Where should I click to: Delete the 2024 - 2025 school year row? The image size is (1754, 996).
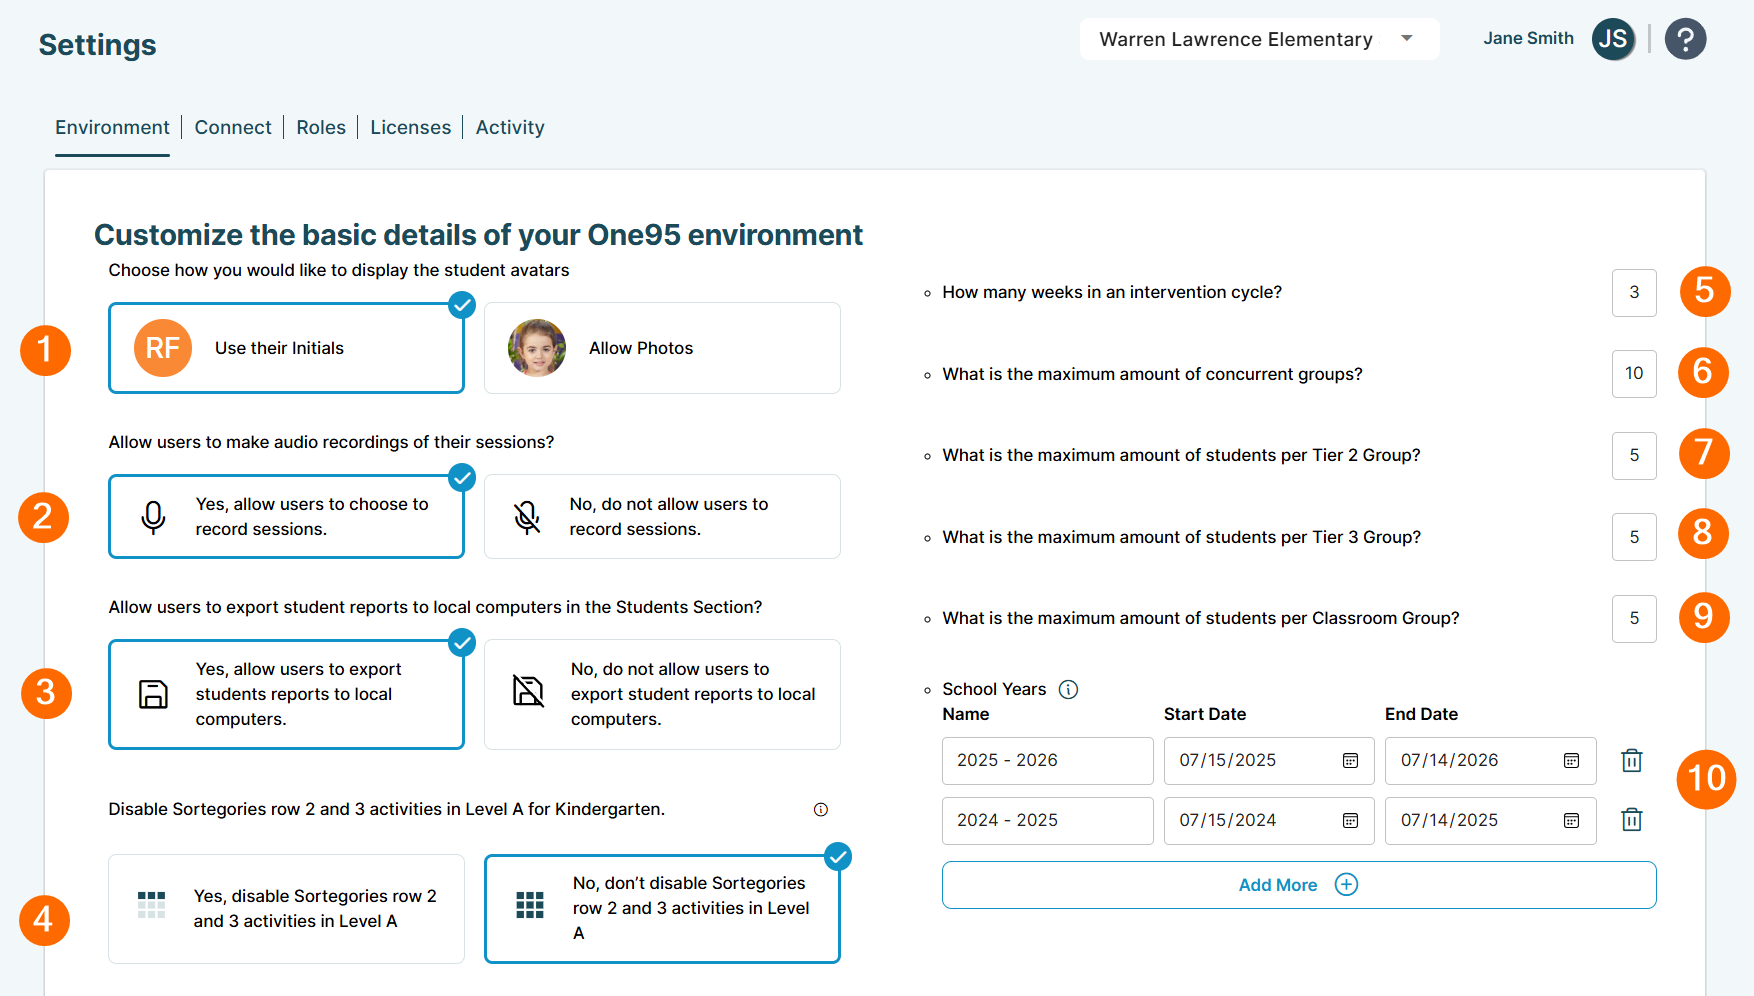(1632, 820)
